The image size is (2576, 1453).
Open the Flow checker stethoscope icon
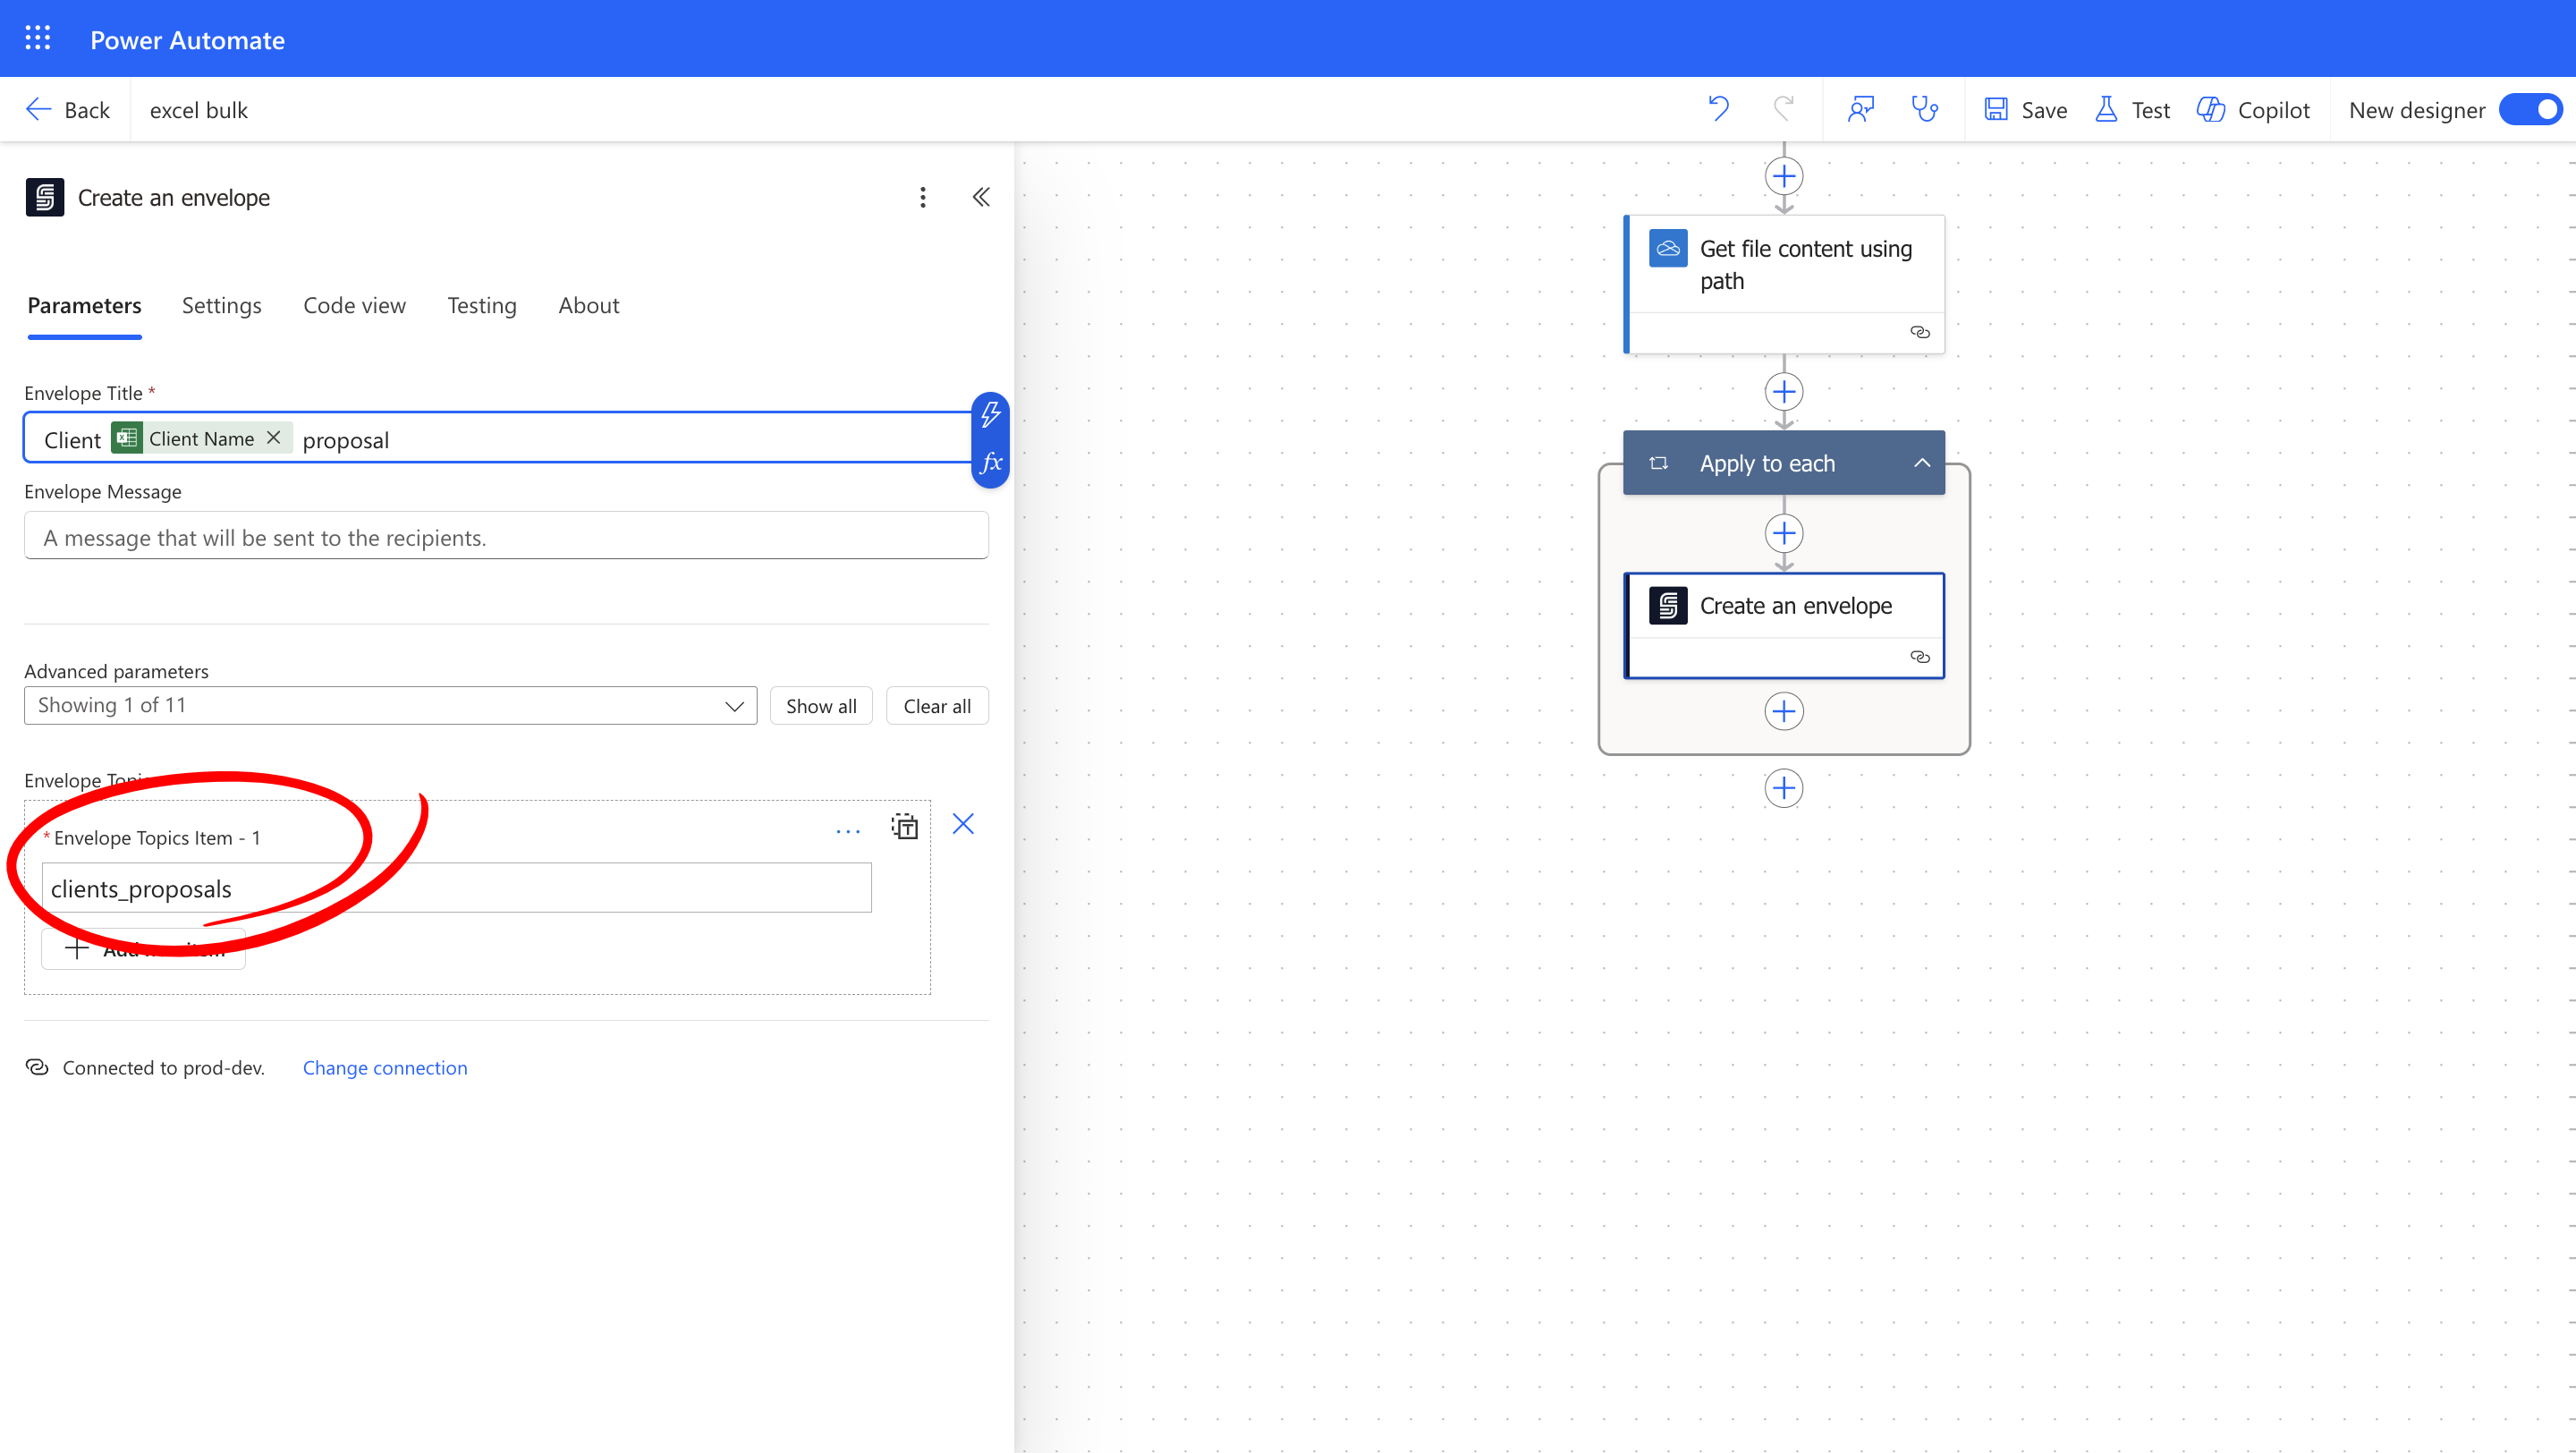click(x=1923, y=109)
